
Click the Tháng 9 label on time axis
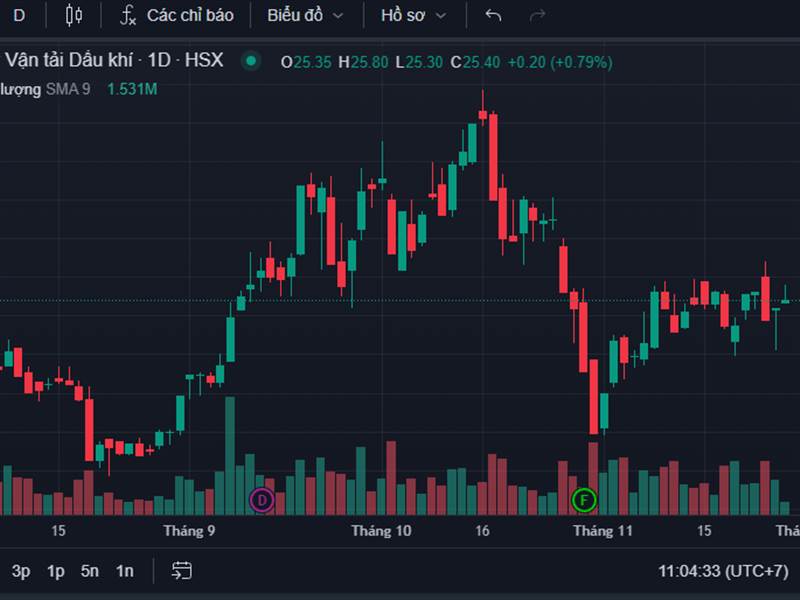coord(189,531)
